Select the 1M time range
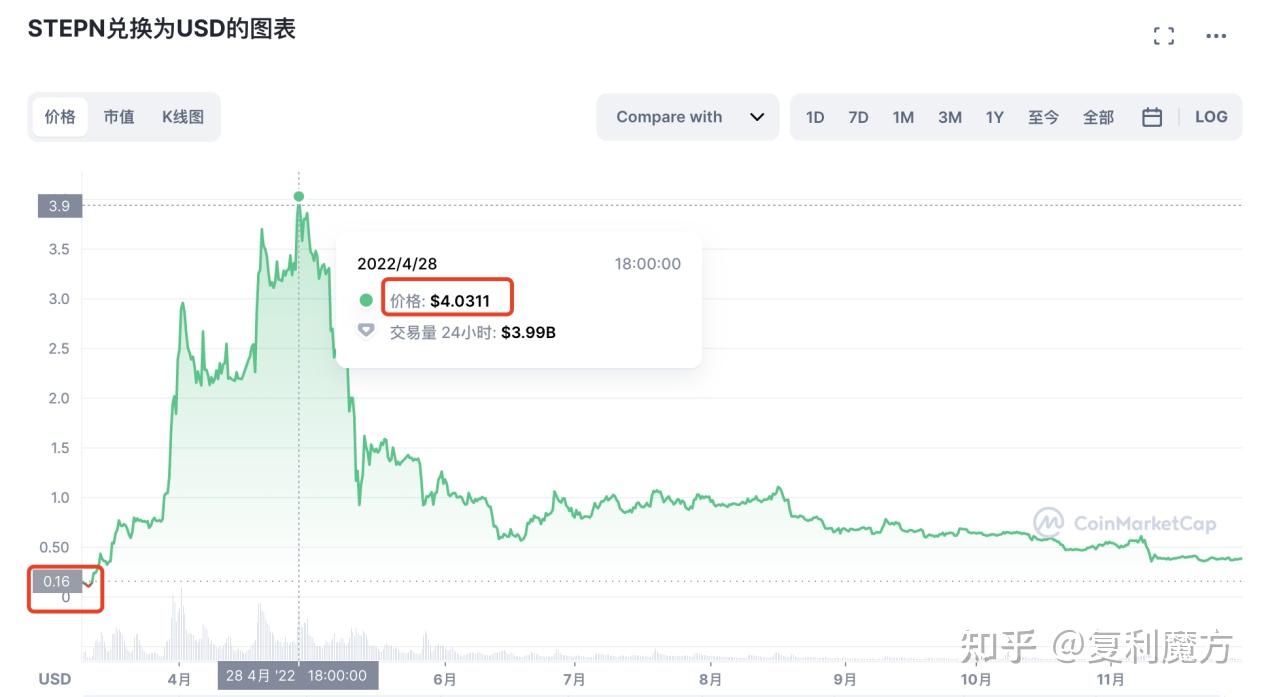 tap(903, 117)
